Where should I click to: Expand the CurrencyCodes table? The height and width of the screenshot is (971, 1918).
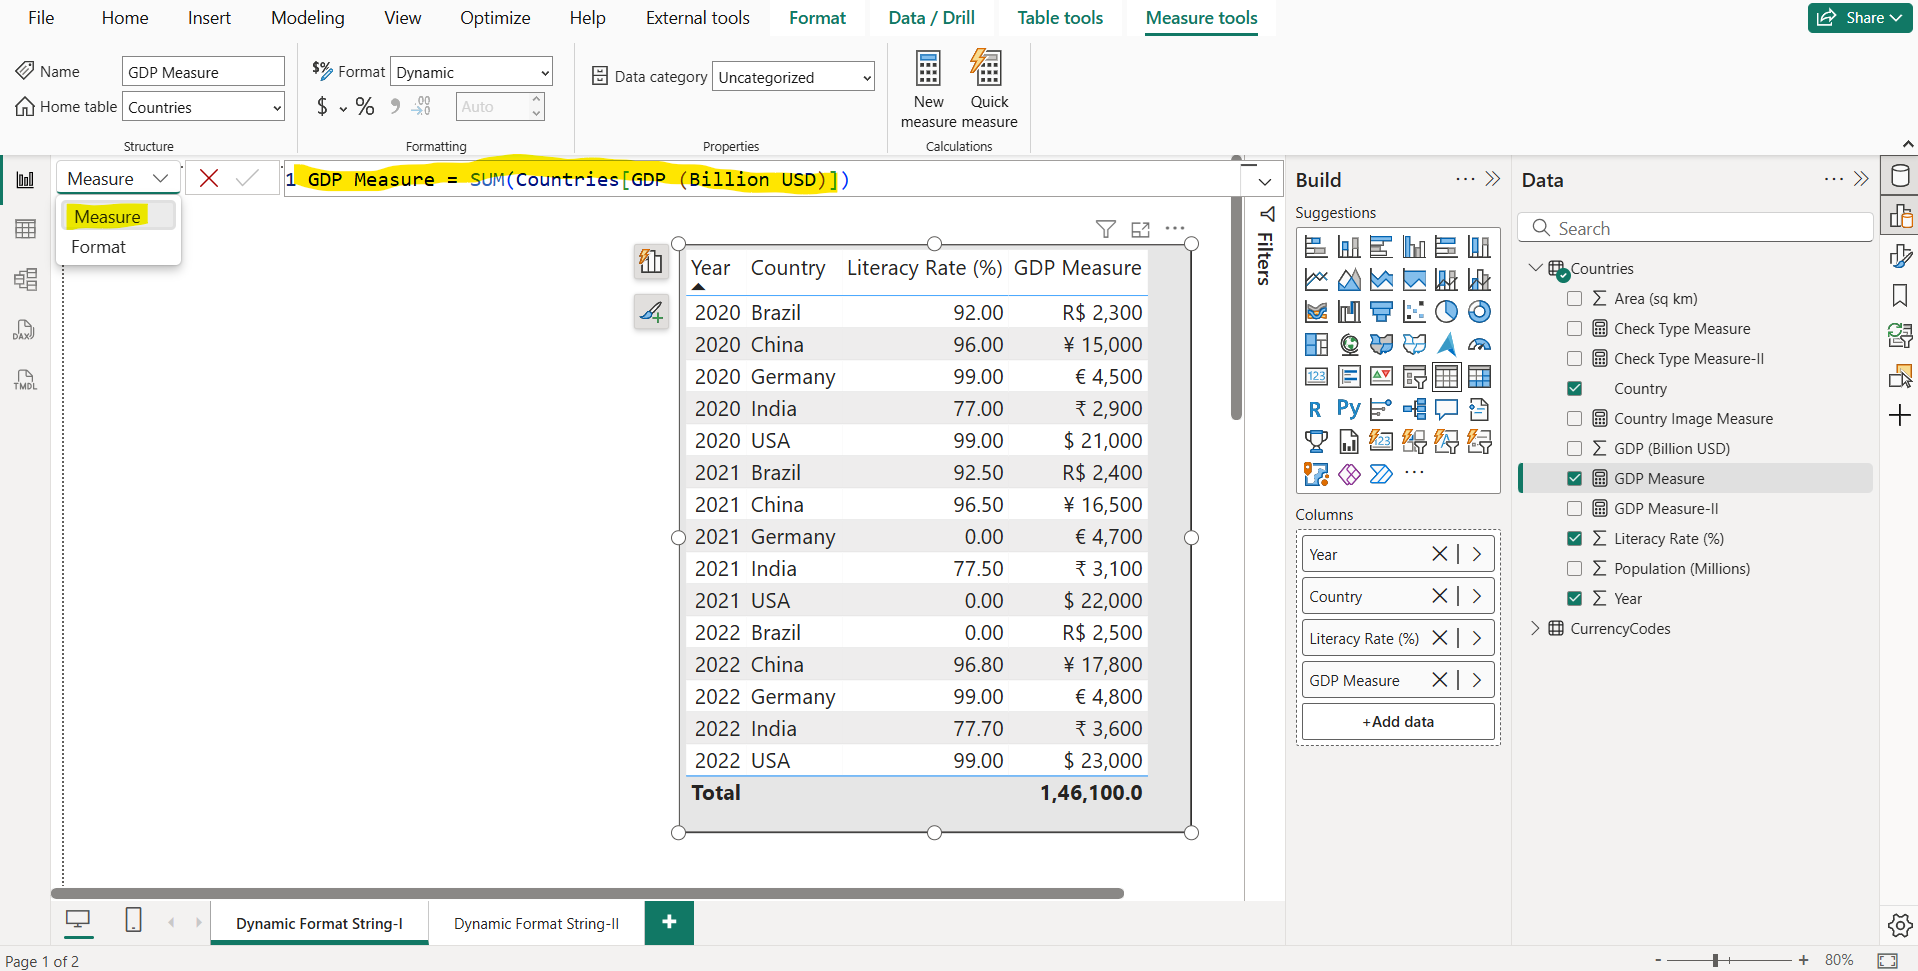tap(1535, 629)
